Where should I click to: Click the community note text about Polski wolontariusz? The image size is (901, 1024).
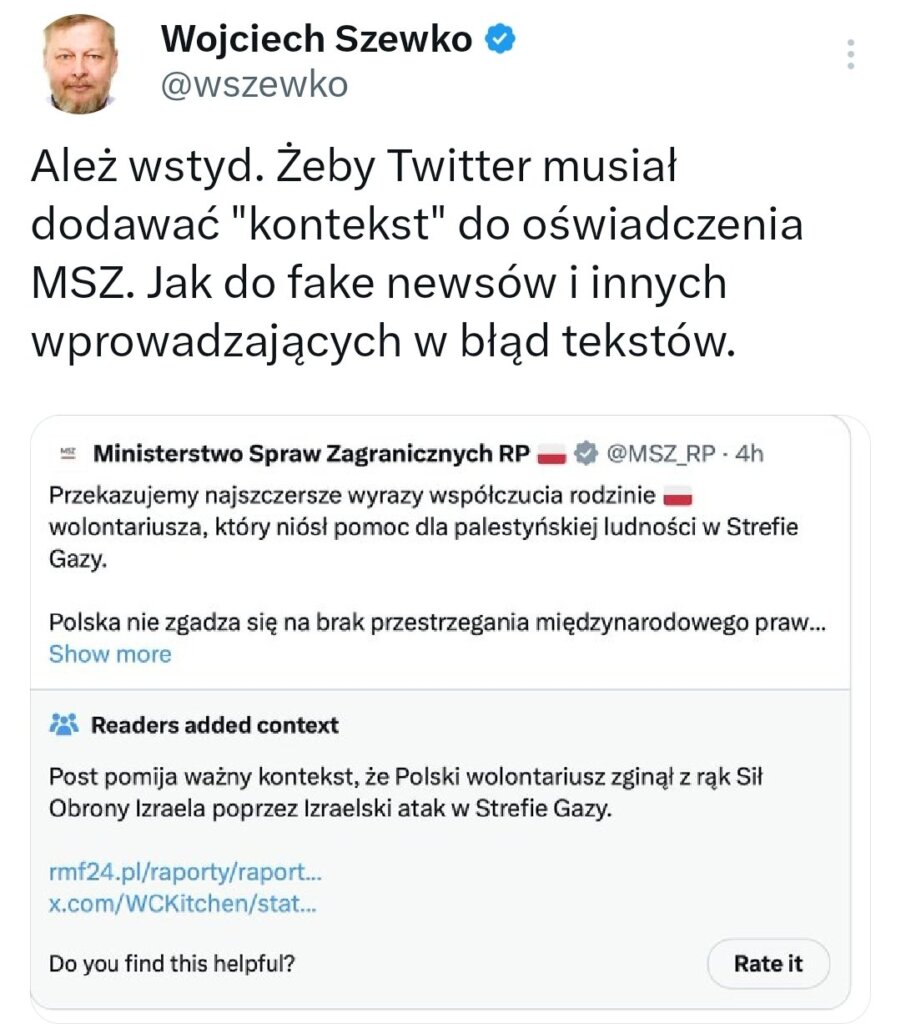[405, 793]
